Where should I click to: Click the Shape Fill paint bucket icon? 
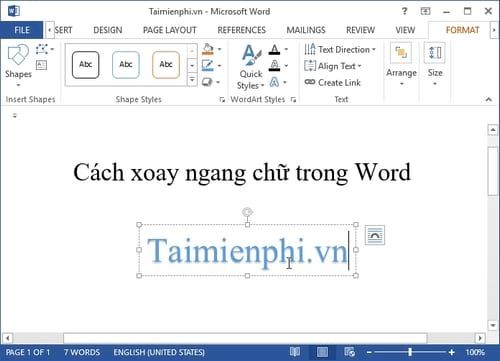click(x=208, y=49)
